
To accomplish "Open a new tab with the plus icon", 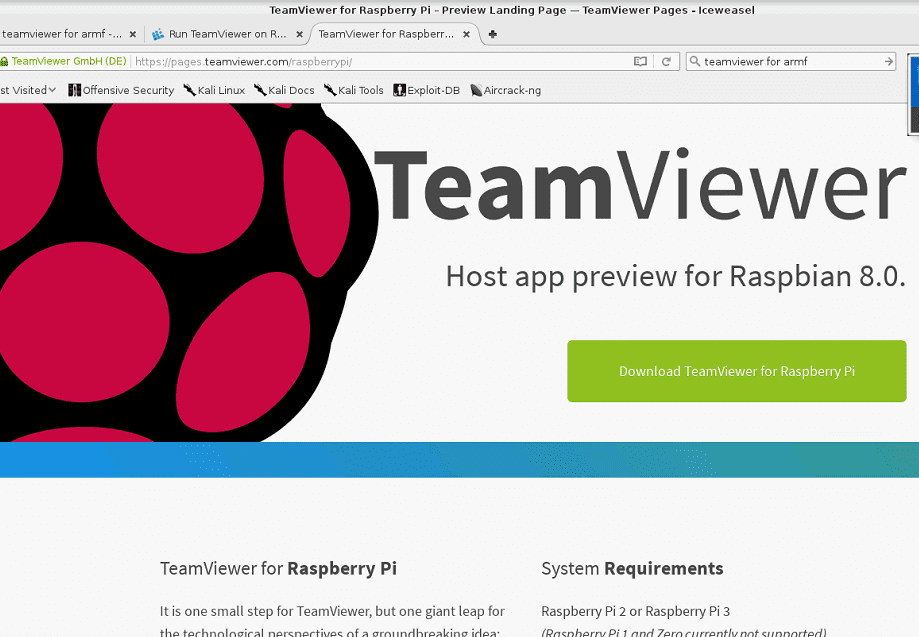I will click(492, 34).
